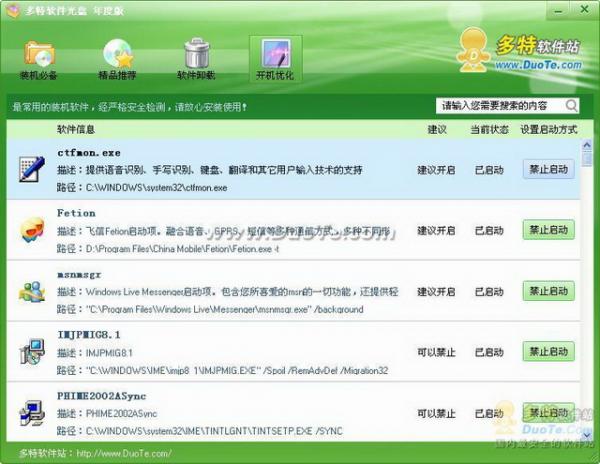Click the 建议 column header

coord(437,129)
